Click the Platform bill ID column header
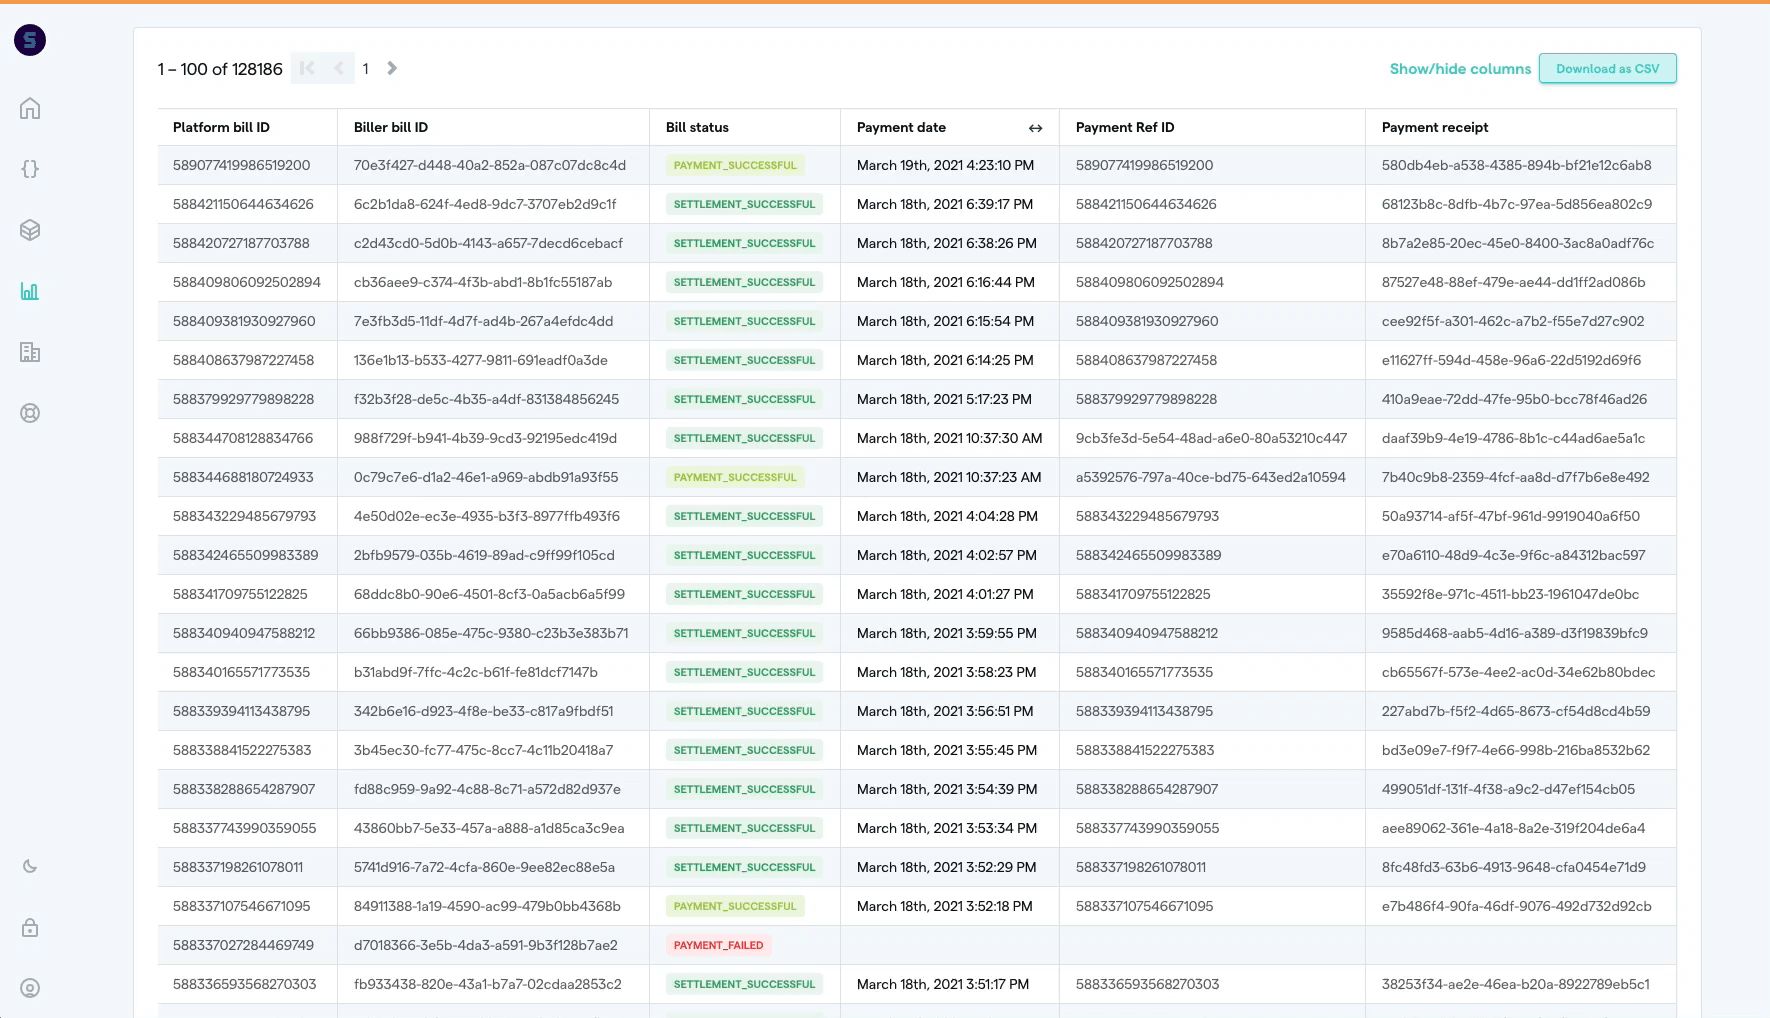 click(x=221, y=127)
